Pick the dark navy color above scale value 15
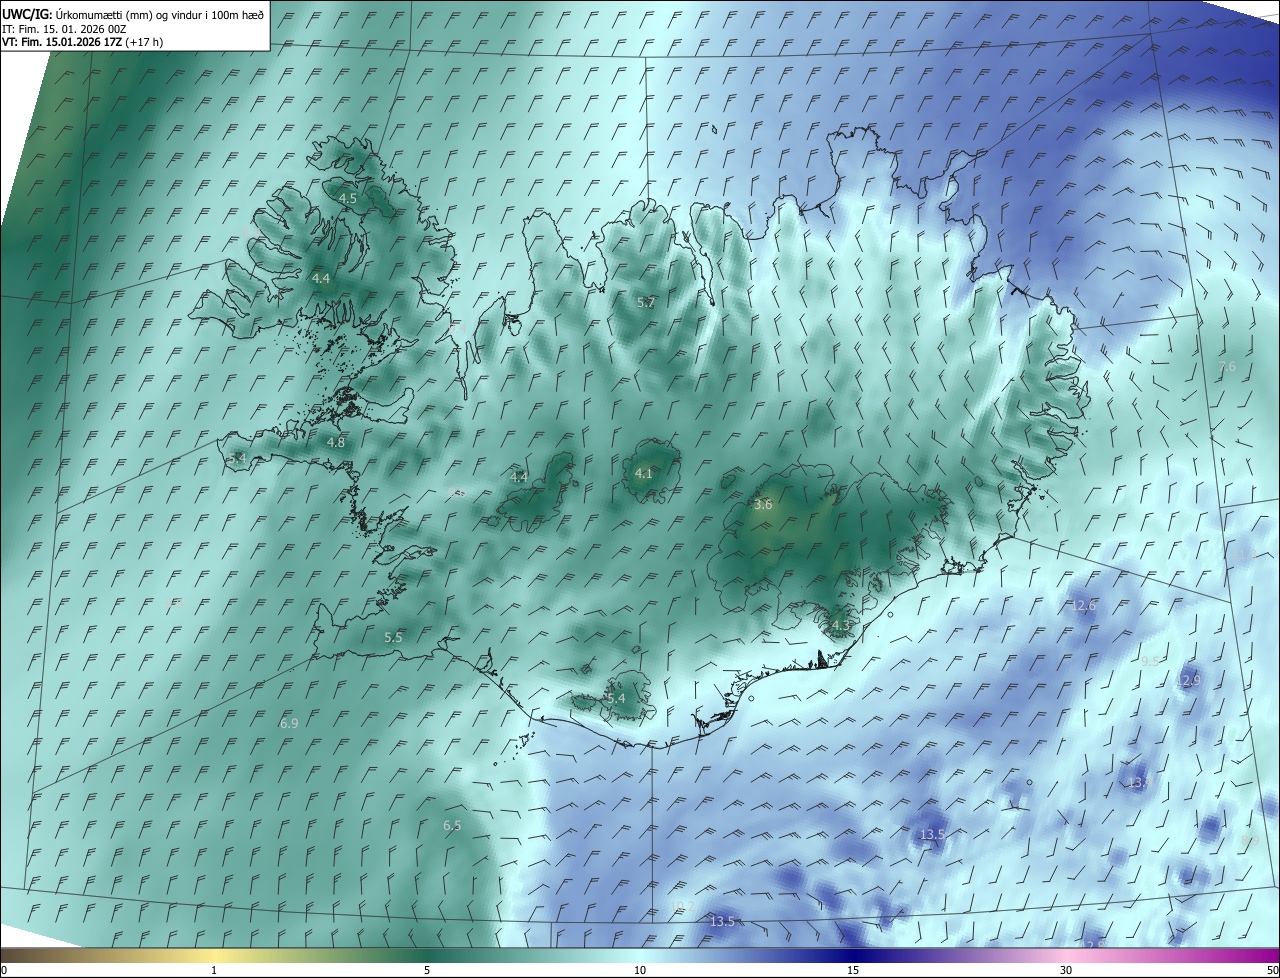Viewport: 1280px width, 978px height. click(x=853, y=956)
